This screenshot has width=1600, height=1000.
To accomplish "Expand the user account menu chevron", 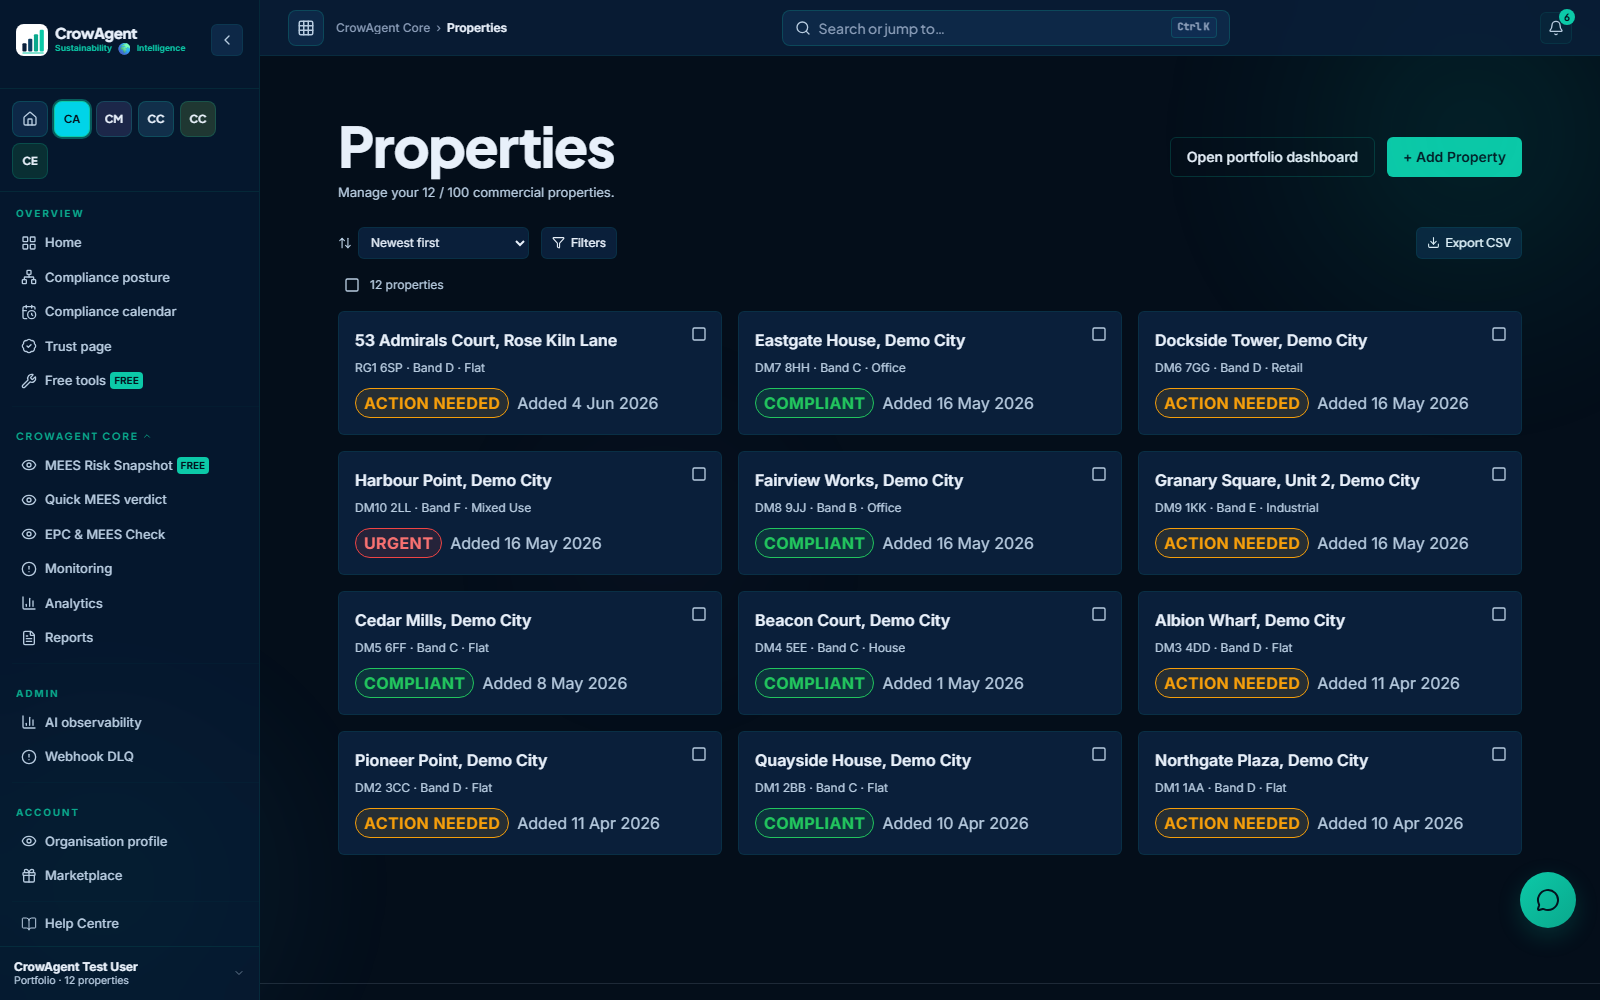I will pos(239,973).
